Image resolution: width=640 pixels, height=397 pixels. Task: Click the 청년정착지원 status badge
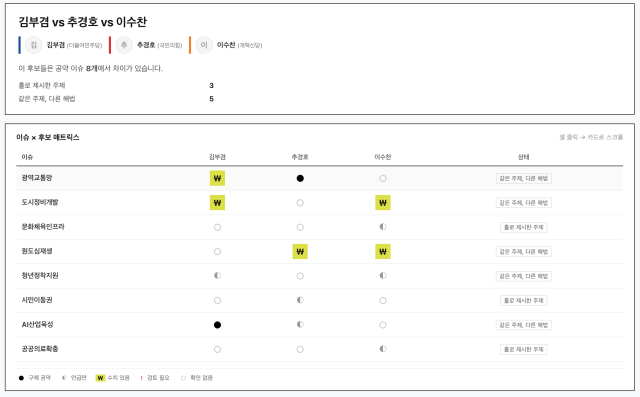524,276
